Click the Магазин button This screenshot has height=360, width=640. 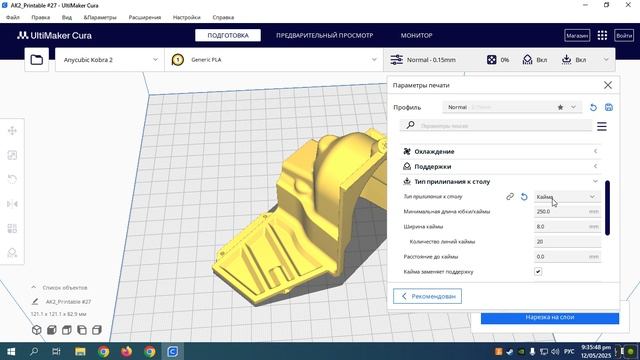pyautogui.click(x=577, y=36)
